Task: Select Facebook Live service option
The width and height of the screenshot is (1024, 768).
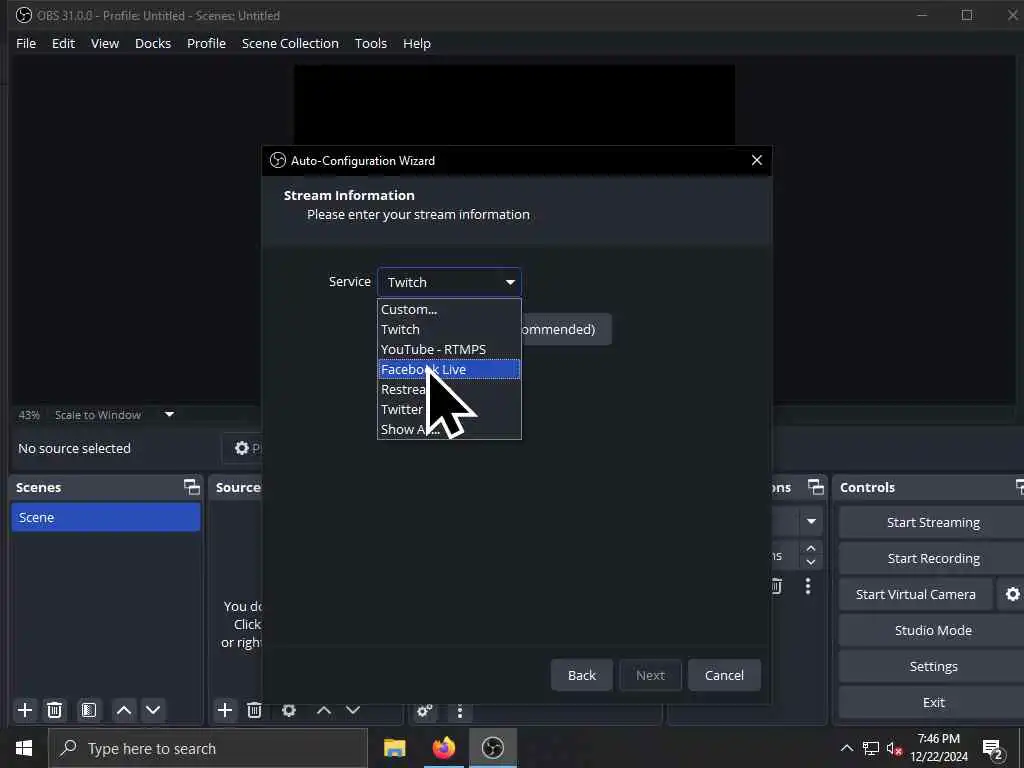Action: [x=449, y=369]
